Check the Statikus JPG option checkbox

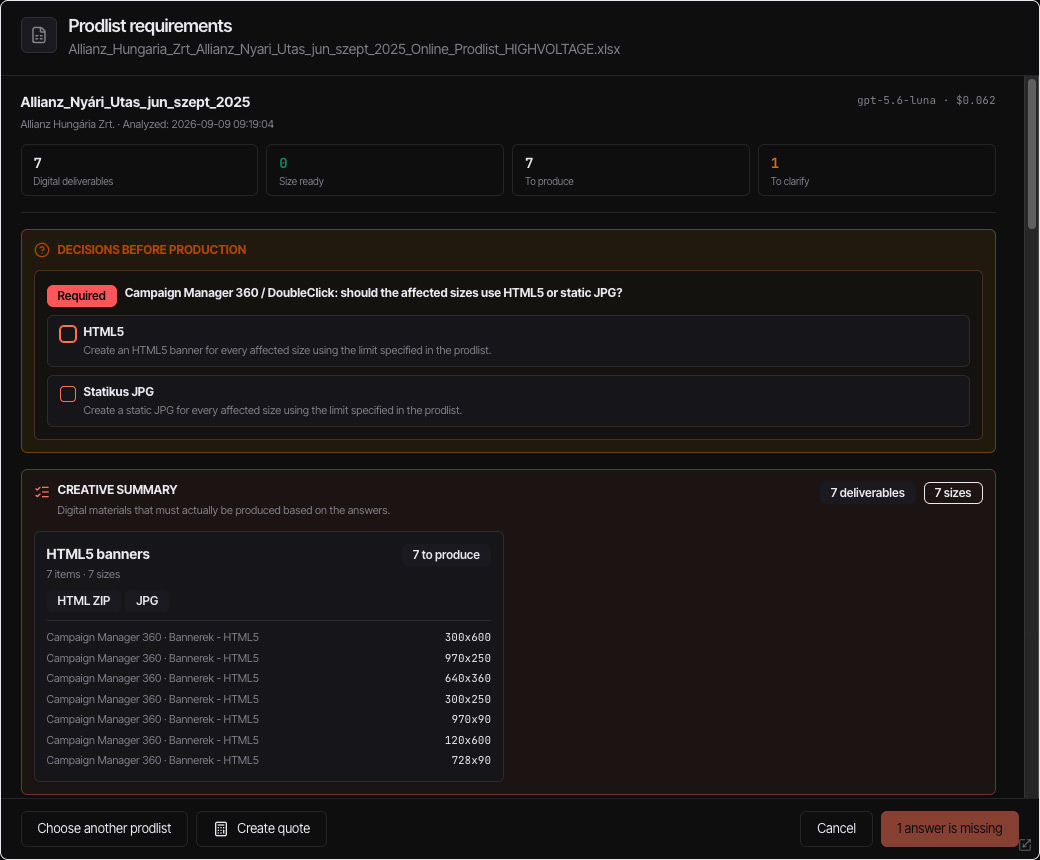pos(68,394)
